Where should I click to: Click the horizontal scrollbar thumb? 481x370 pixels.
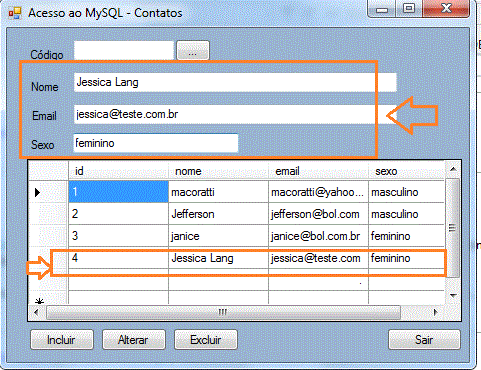[223, 312]
